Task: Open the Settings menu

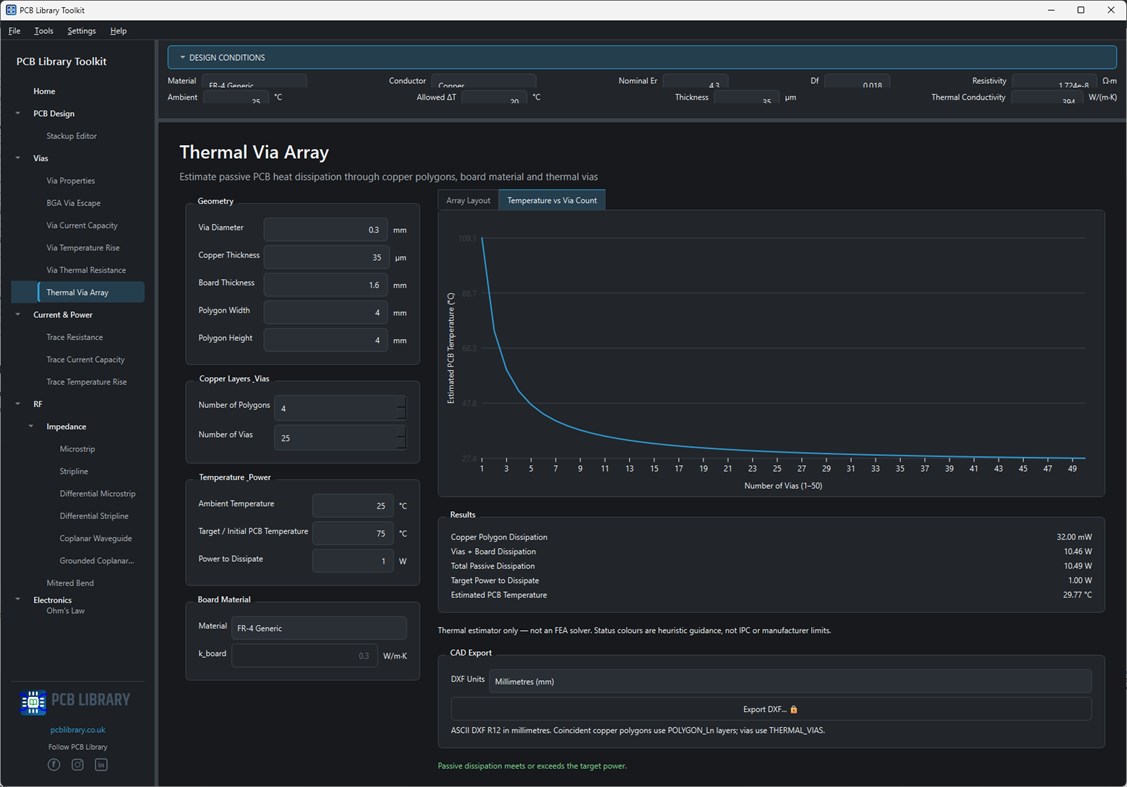Action: (81, 31)
